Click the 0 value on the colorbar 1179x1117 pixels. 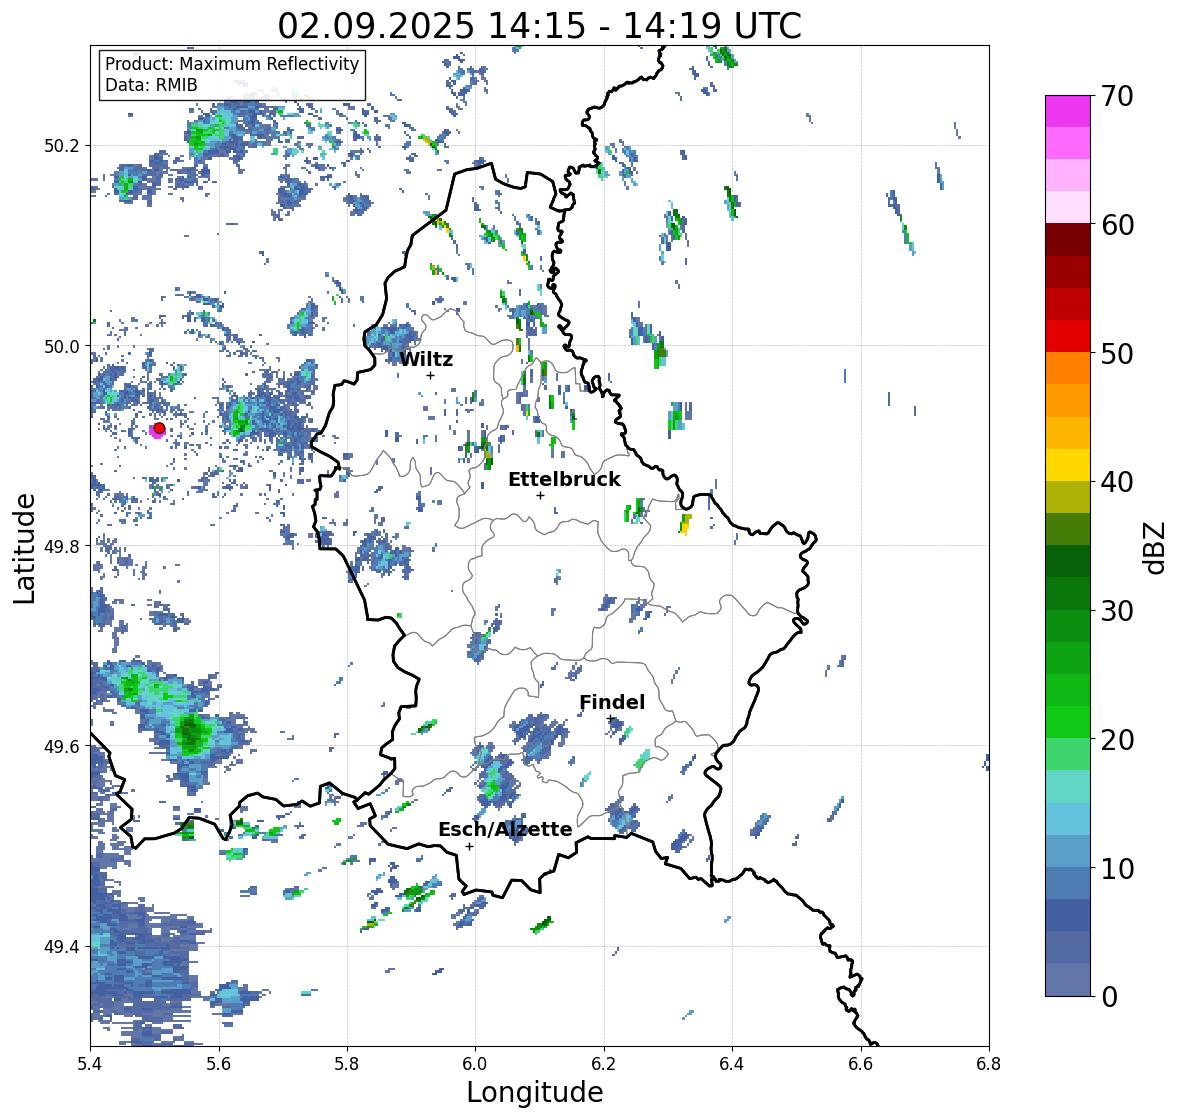tap(1109, 997)
